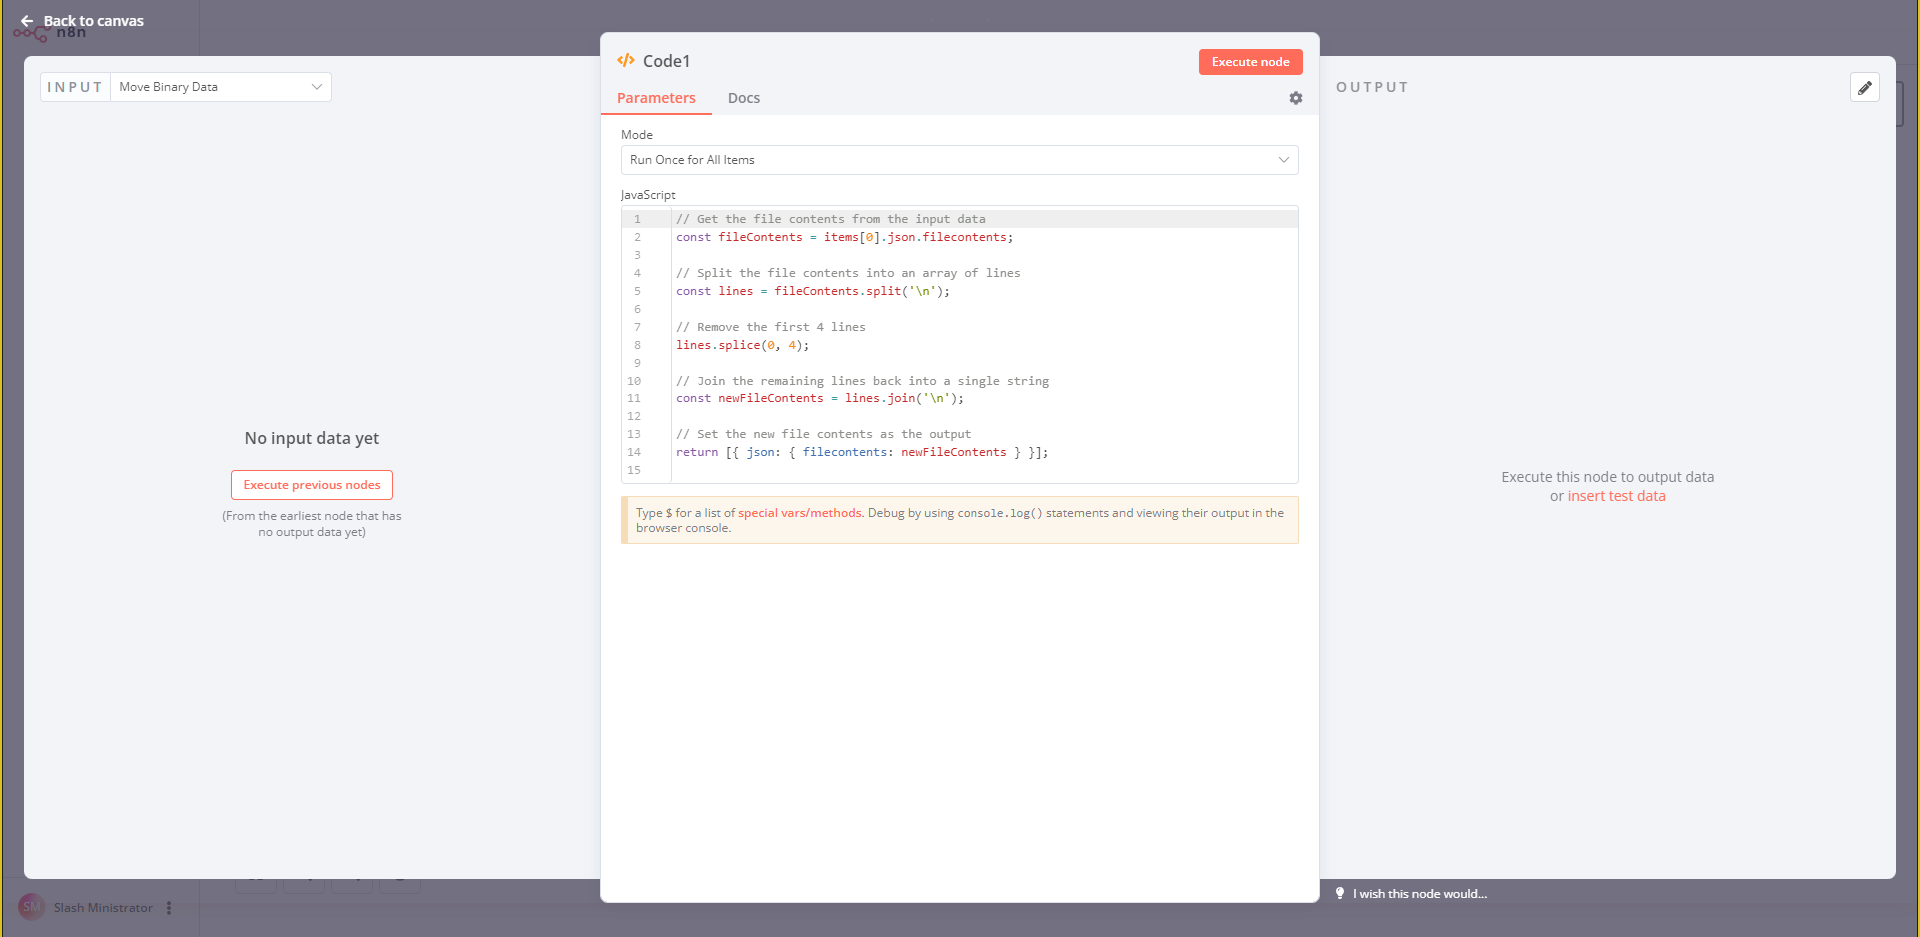Click the return statement on line 14

(862, 452)
